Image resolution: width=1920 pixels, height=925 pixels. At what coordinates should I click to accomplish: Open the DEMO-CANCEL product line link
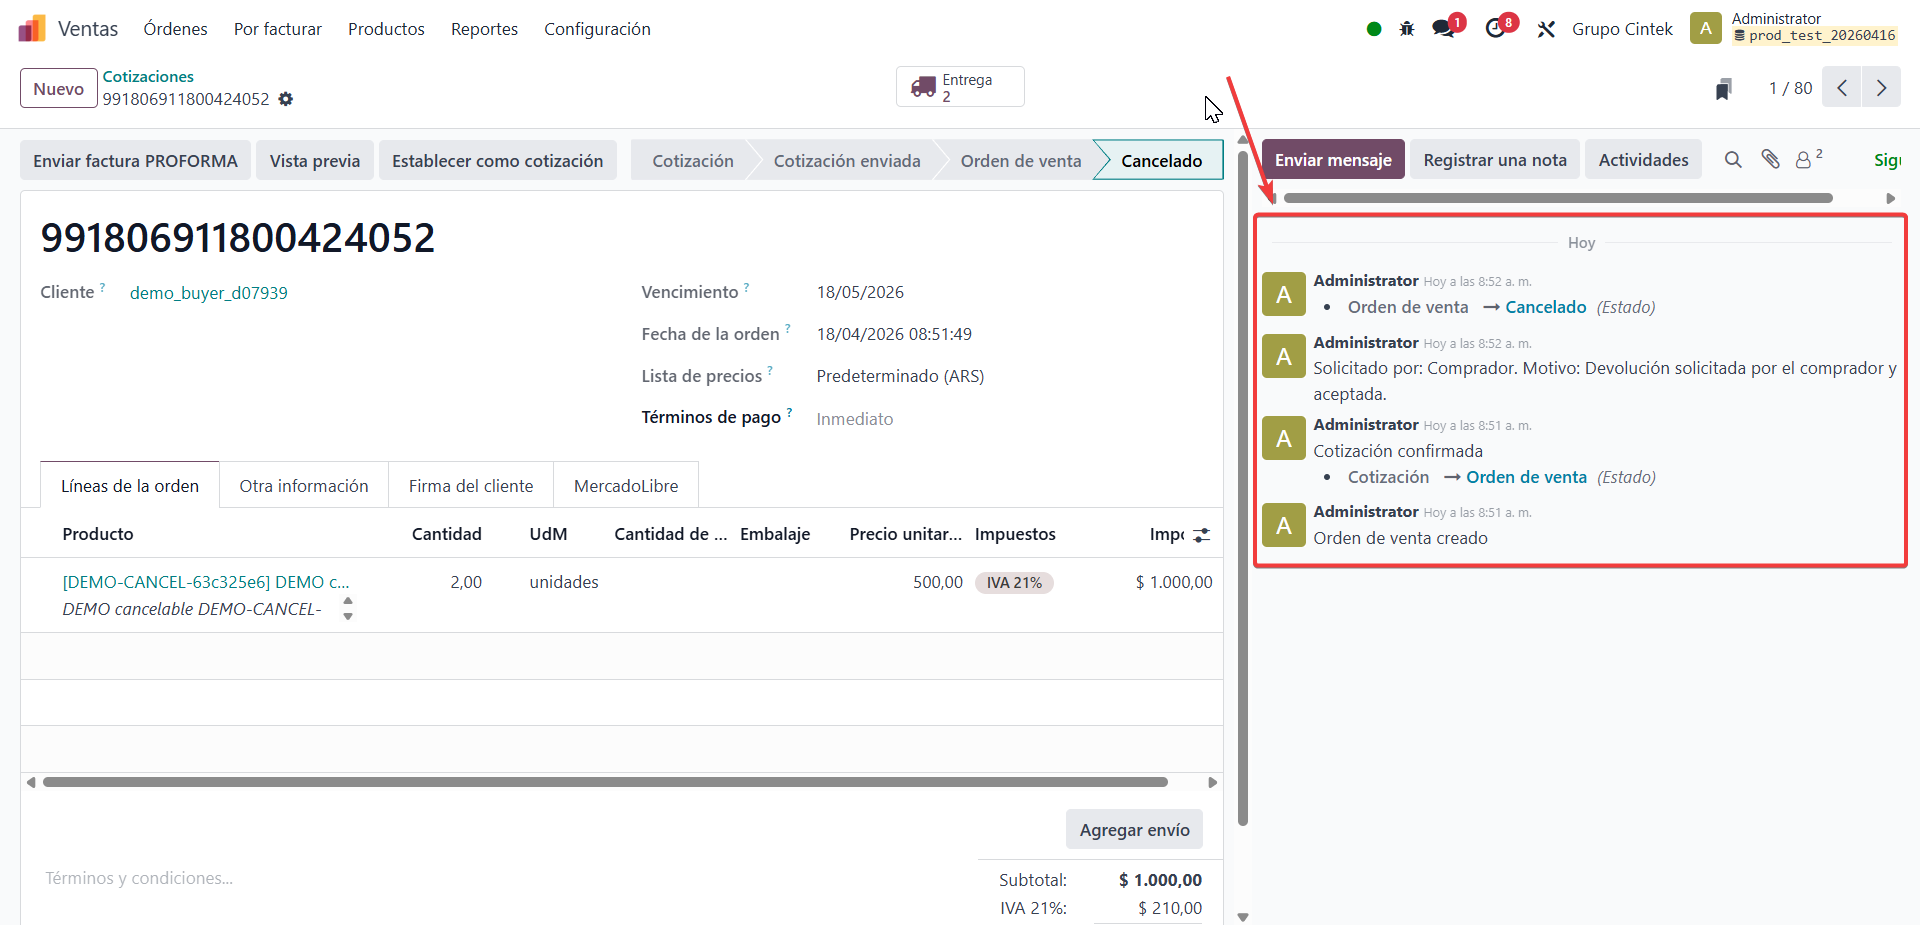click(x=206, y=582)
